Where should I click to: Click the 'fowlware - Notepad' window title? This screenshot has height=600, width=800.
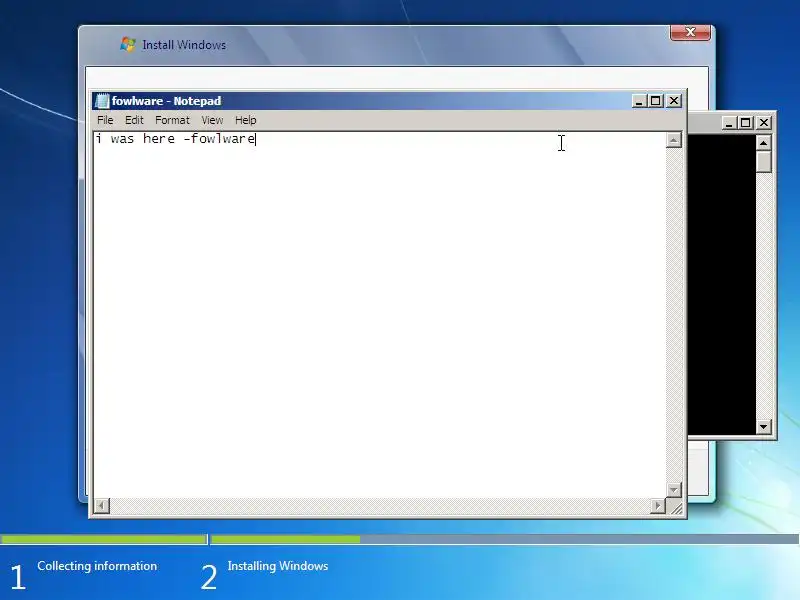[166, 101]
